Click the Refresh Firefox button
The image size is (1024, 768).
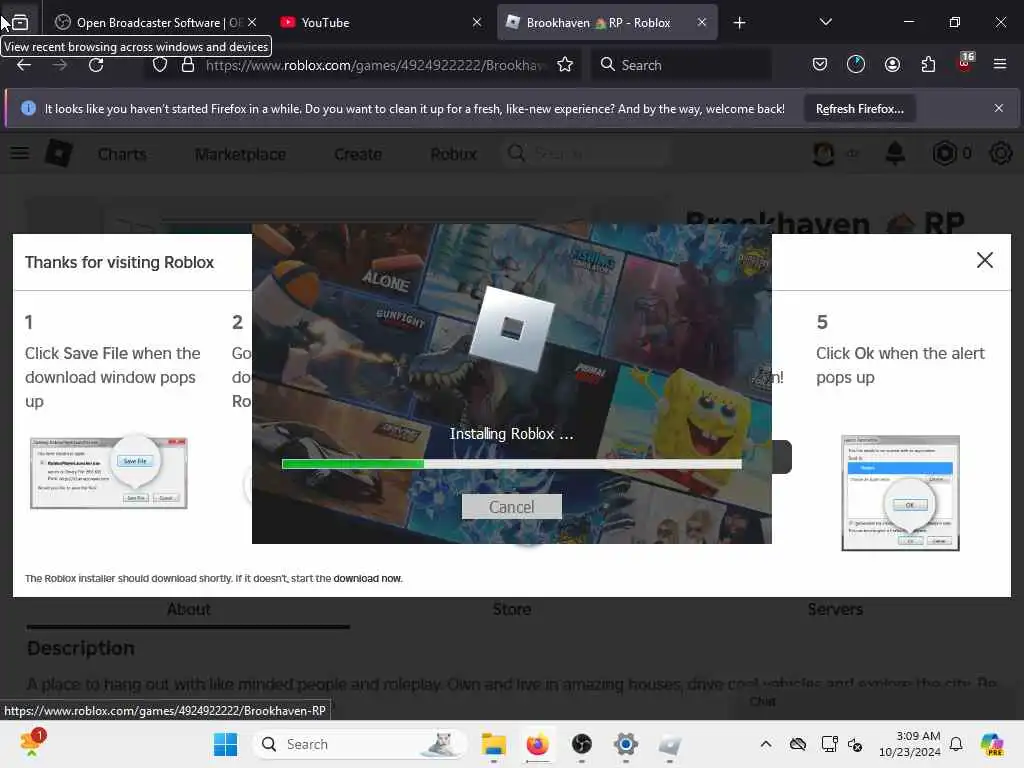pos(859,109)
